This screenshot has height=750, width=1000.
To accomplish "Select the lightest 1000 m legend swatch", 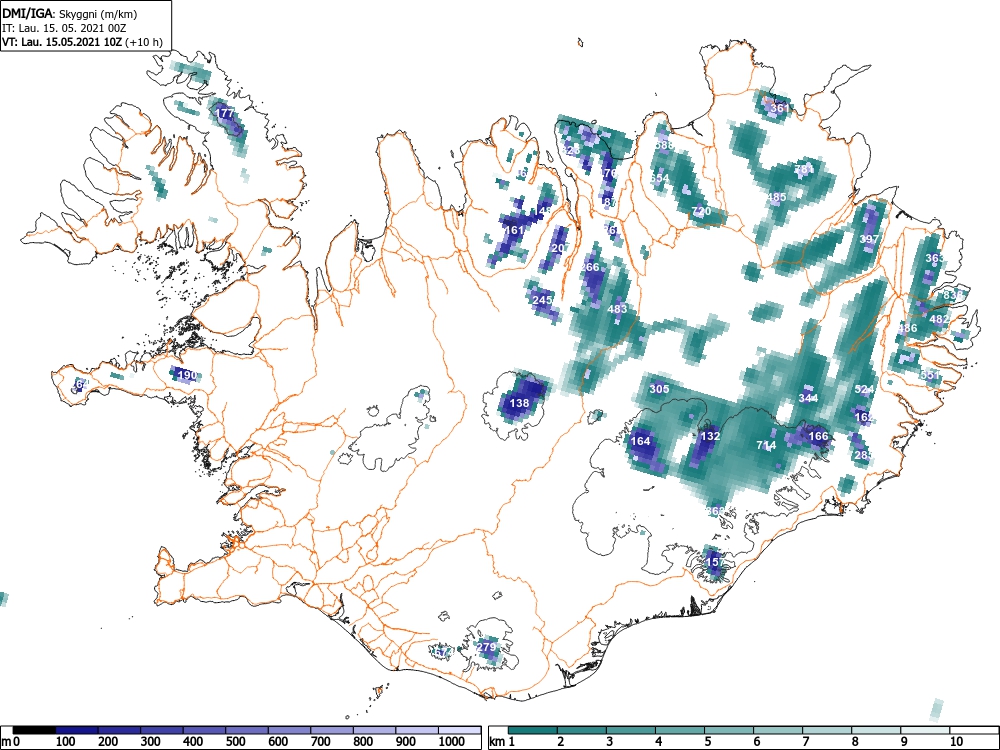I will tap(460, 730).
